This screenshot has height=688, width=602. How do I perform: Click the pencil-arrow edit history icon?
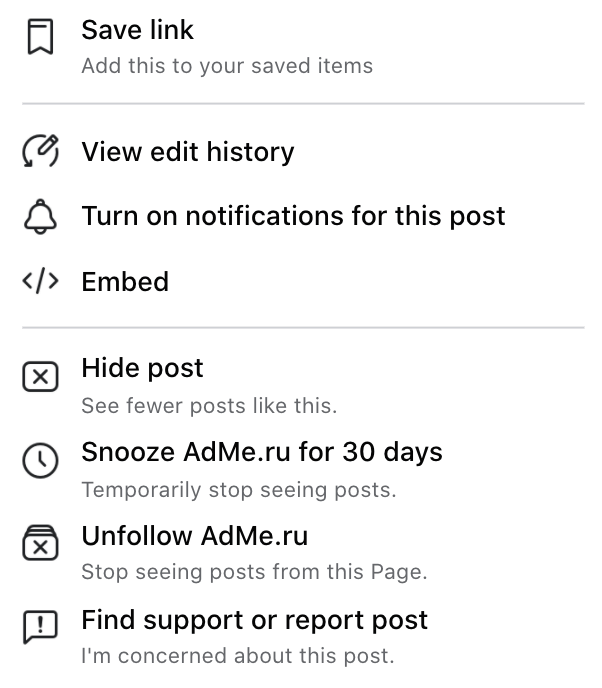pyautogui.click(x=40, y=151)
